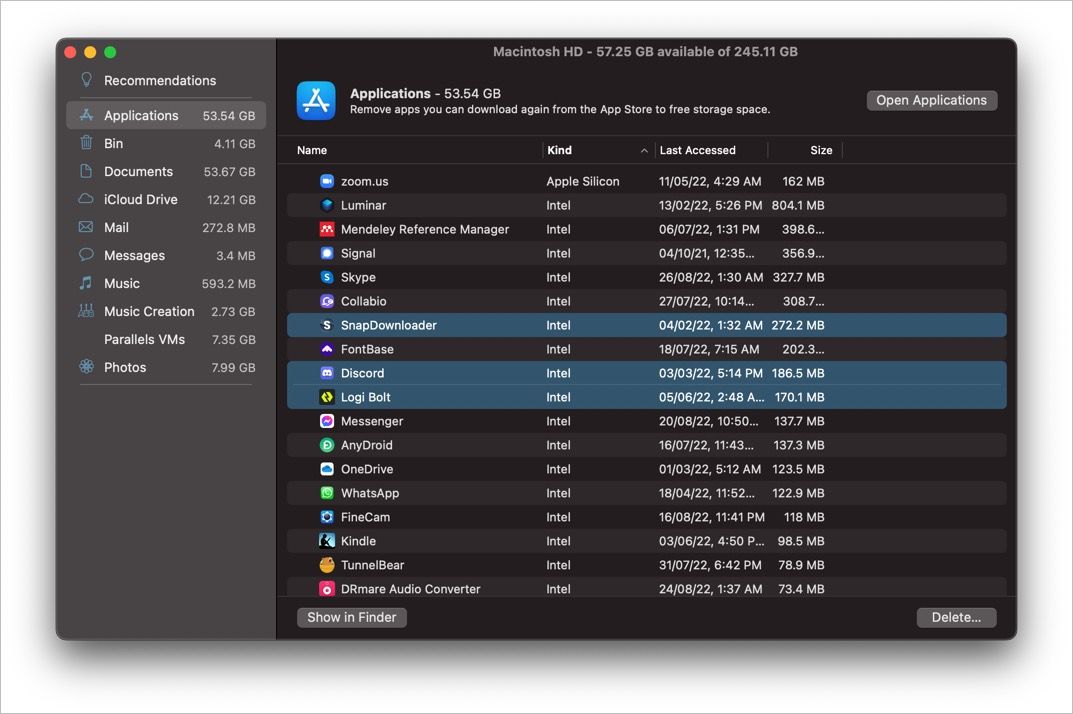Image resolution: width=1073 pixels, height=714 pixels.
Task: Click the OneDrive app icon
Action: [x=327, y=469]
